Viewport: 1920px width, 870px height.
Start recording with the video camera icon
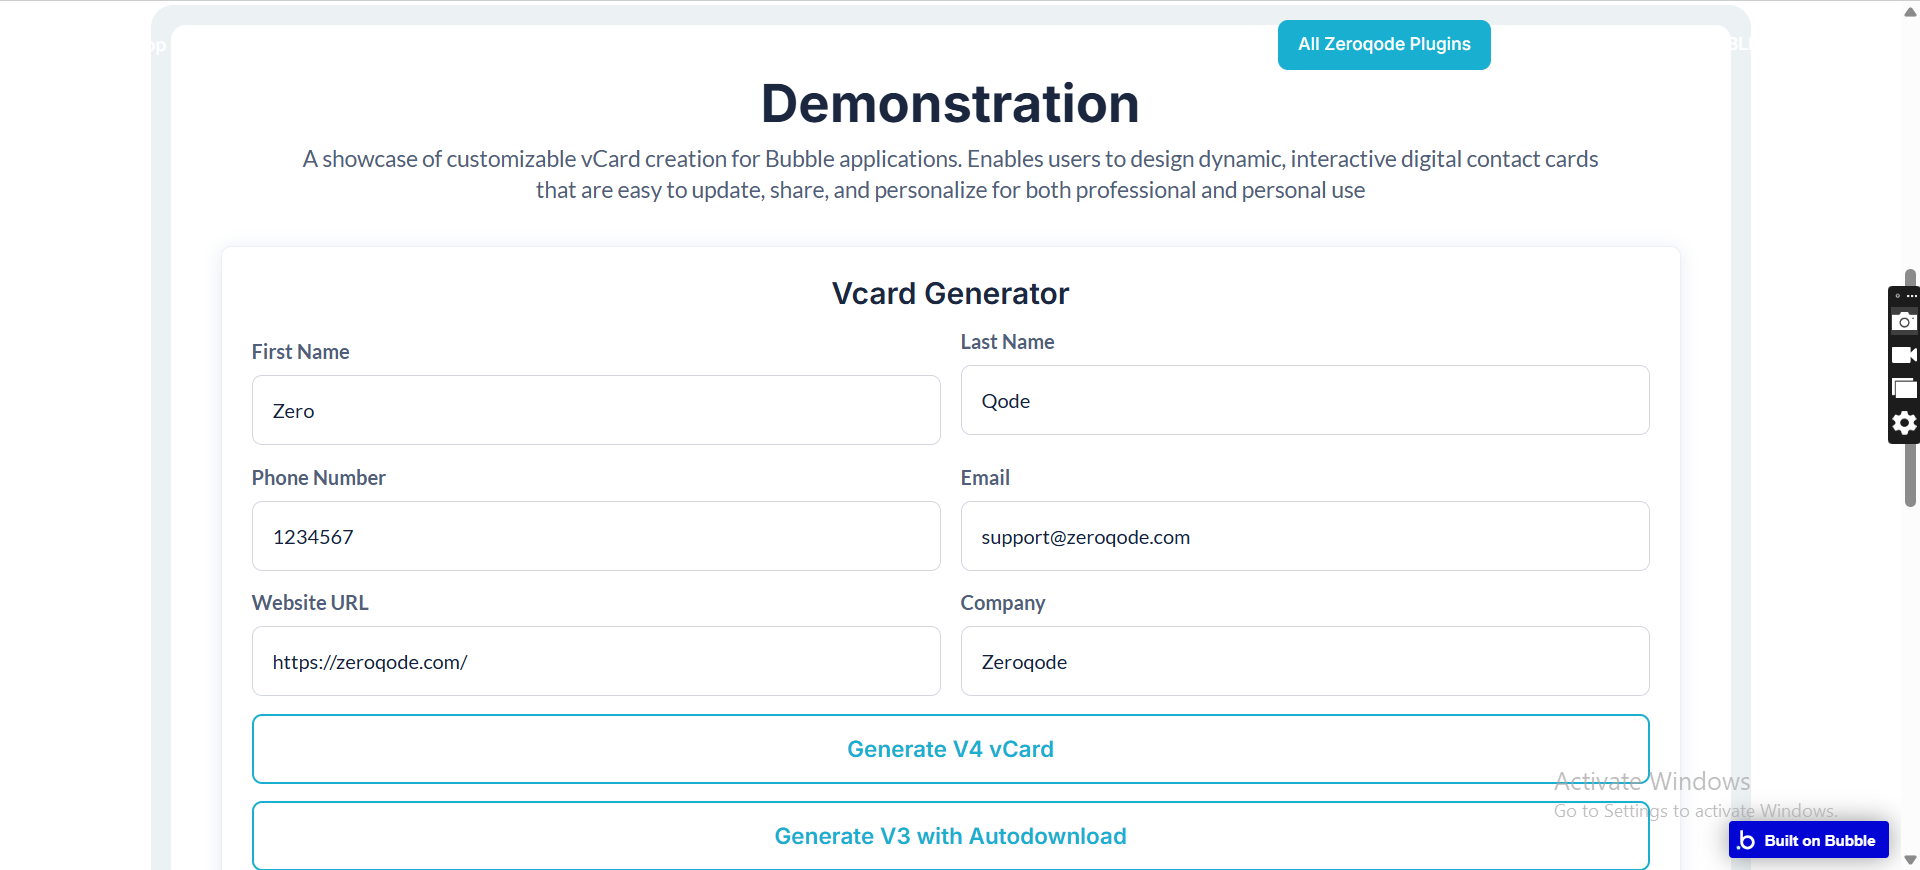(x=1904, y=355)
